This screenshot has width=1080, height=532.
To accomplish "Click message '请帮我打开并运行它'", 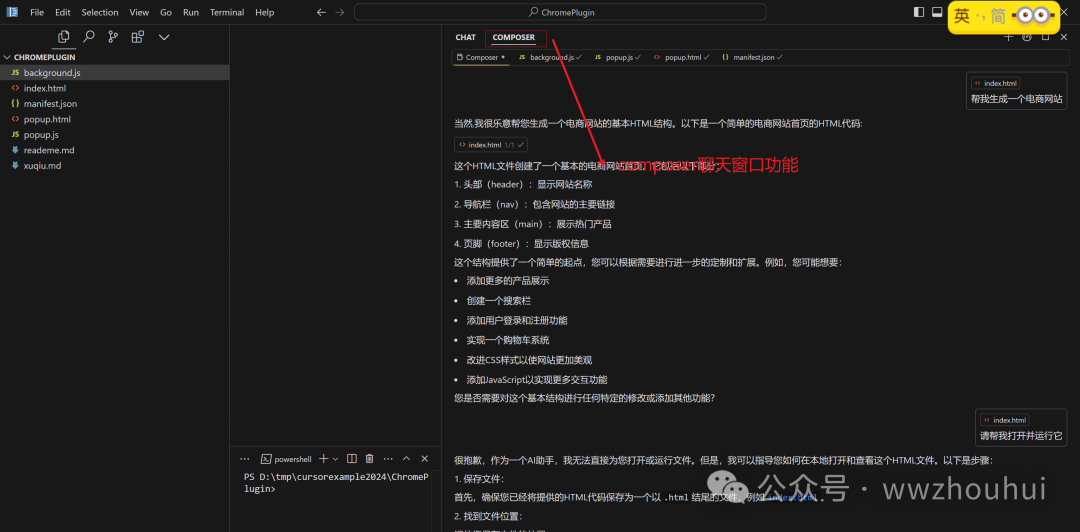I will click(x=1021, y=436).
